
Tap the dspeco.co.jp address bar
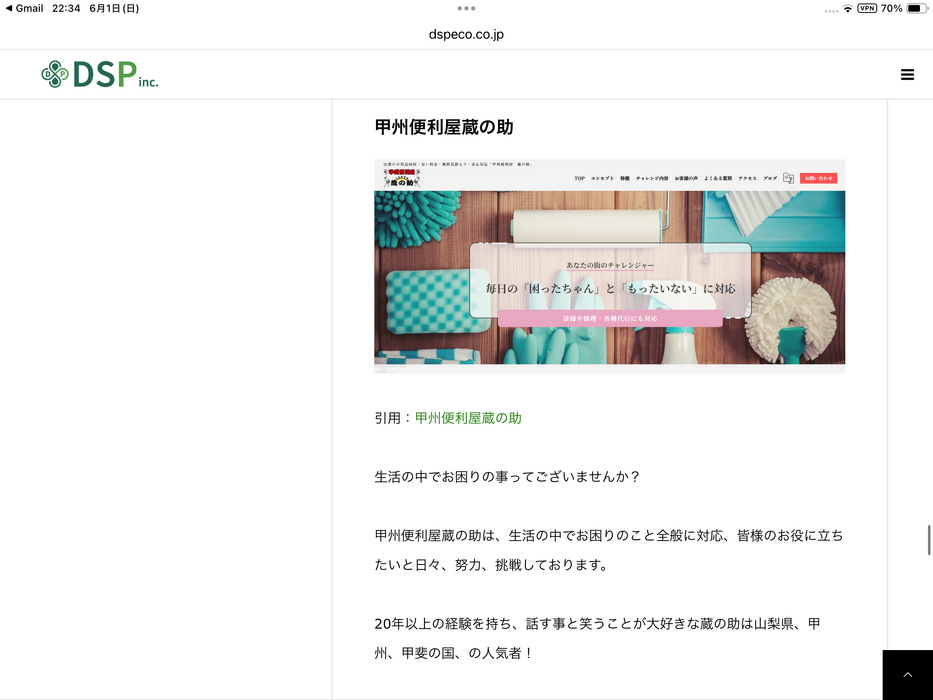(x=466, y=35)
